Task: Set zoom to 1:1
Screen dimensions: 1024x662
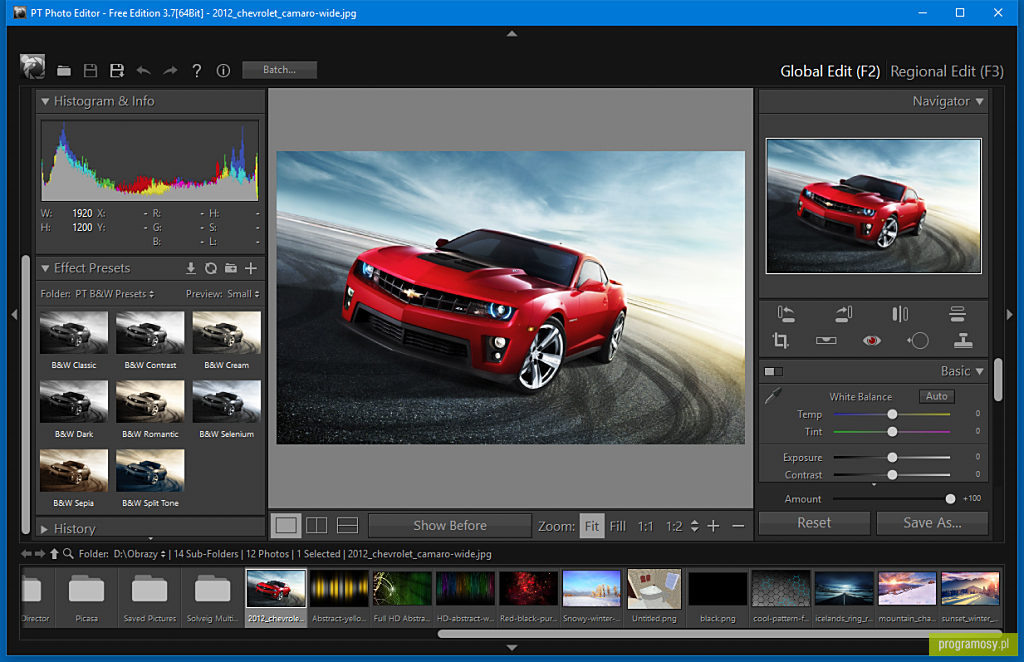Action: point(645,526)
